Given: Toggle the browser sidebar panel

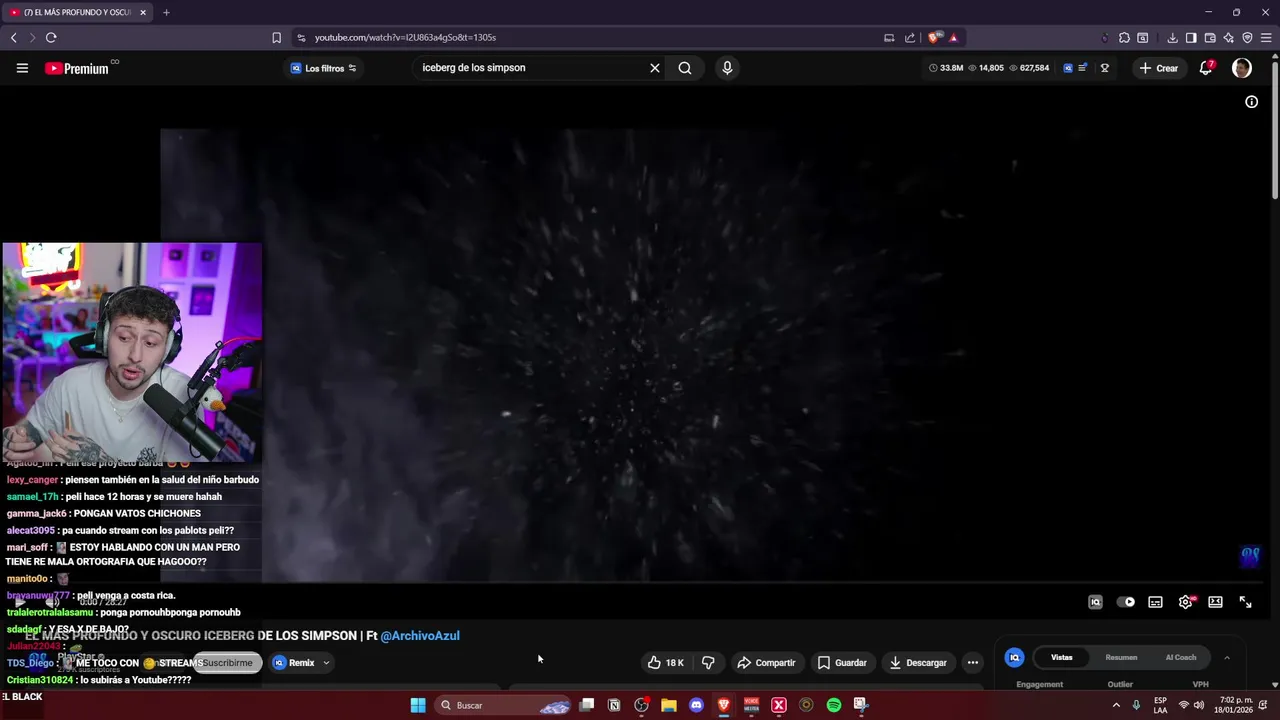Looking at the screenshot, I should pos(1191,37).
